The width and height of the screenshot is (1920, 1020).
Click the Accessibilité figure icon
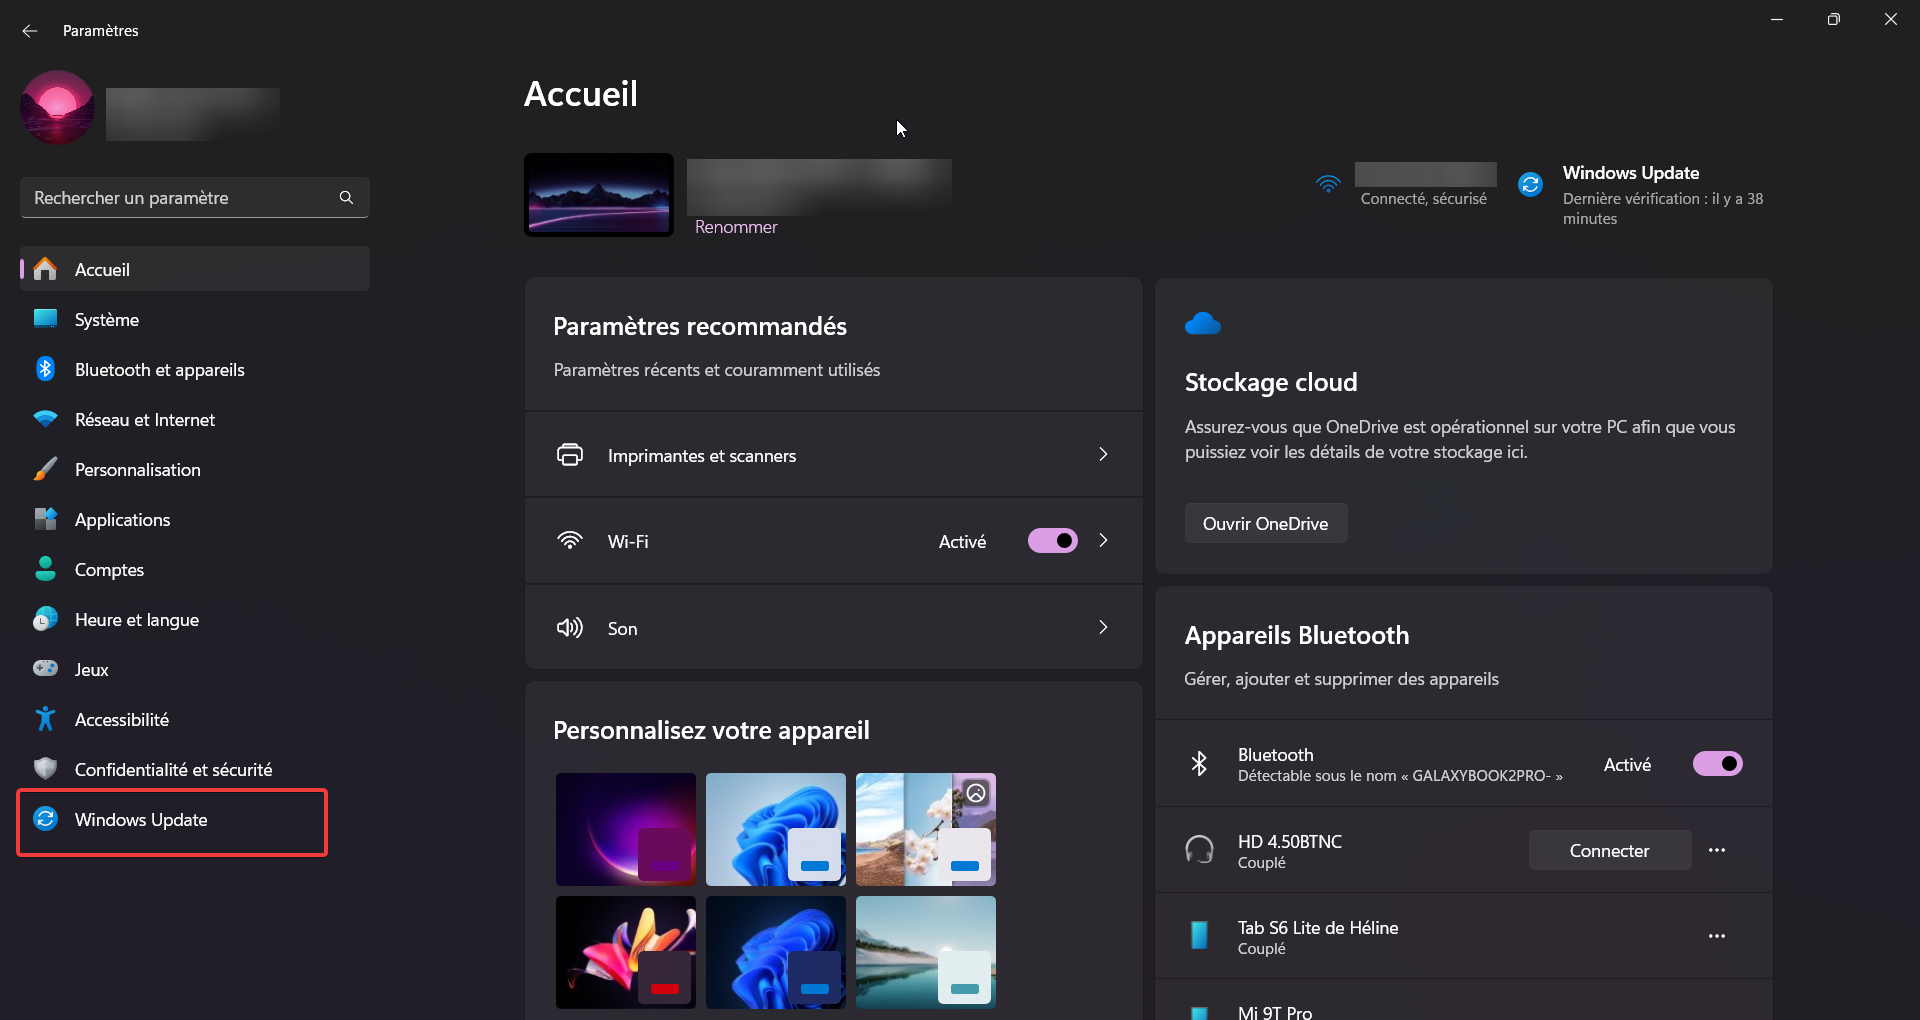coord(45,719)
